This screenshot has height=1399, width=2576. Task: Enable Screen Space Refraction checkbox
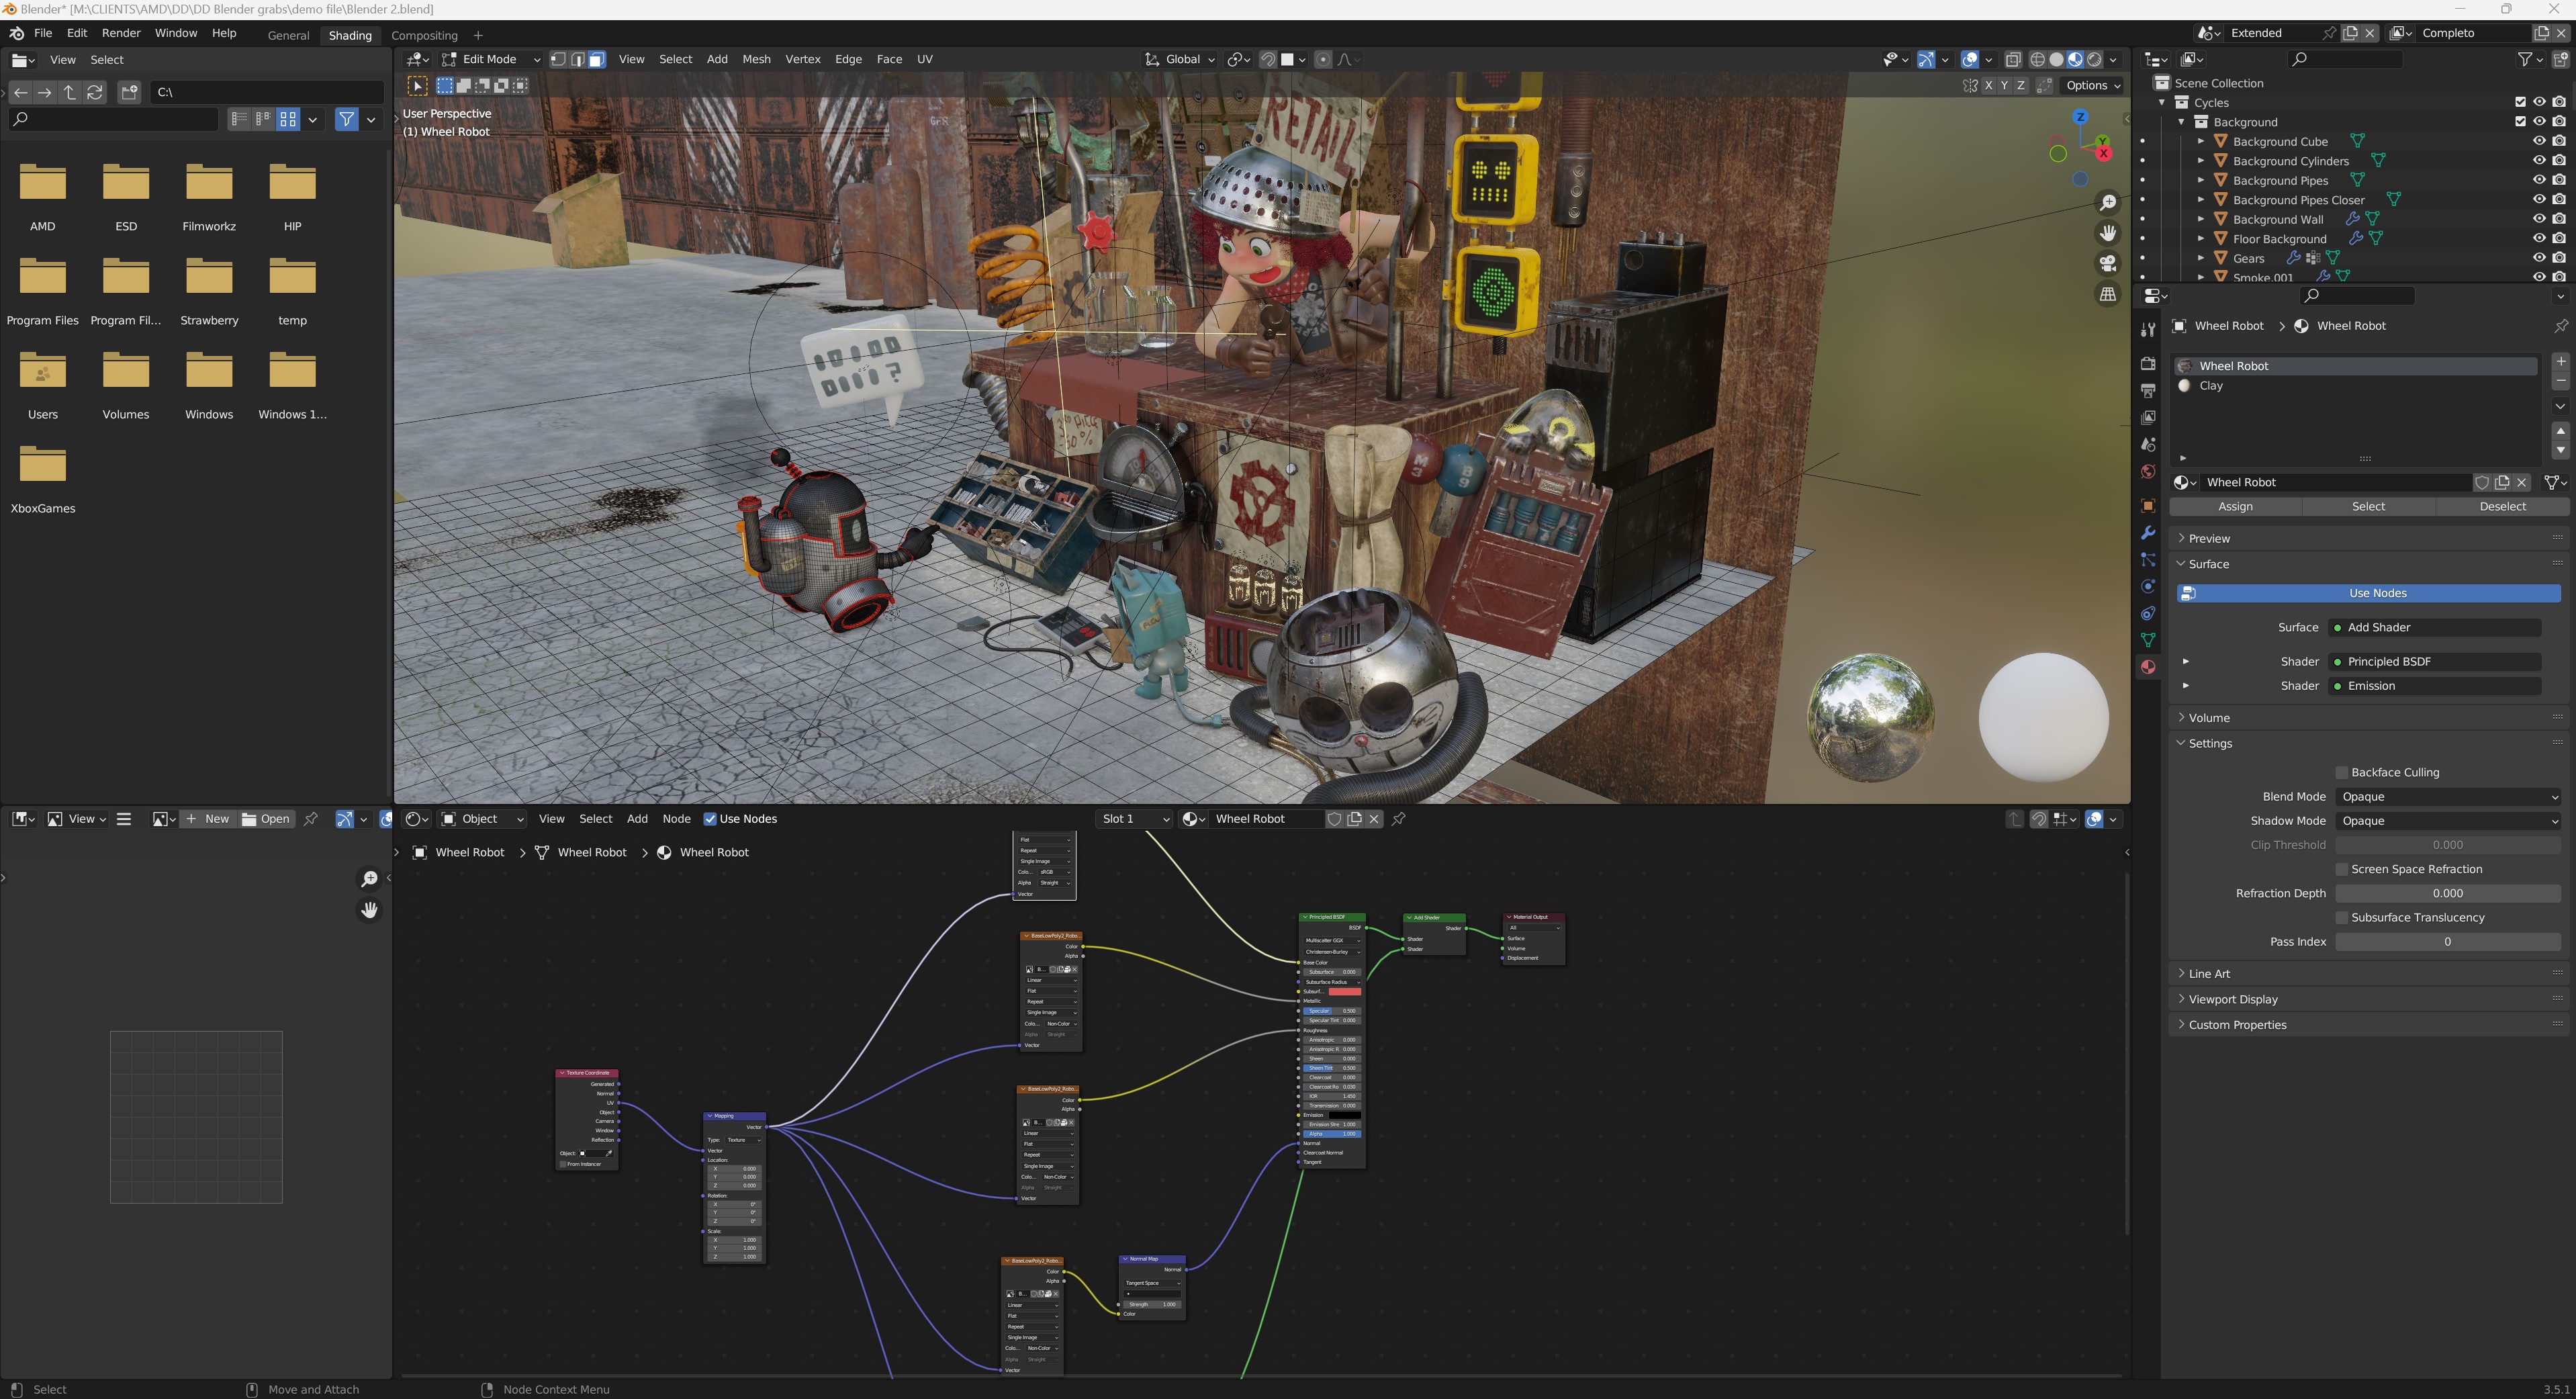tap(2341, 869)
